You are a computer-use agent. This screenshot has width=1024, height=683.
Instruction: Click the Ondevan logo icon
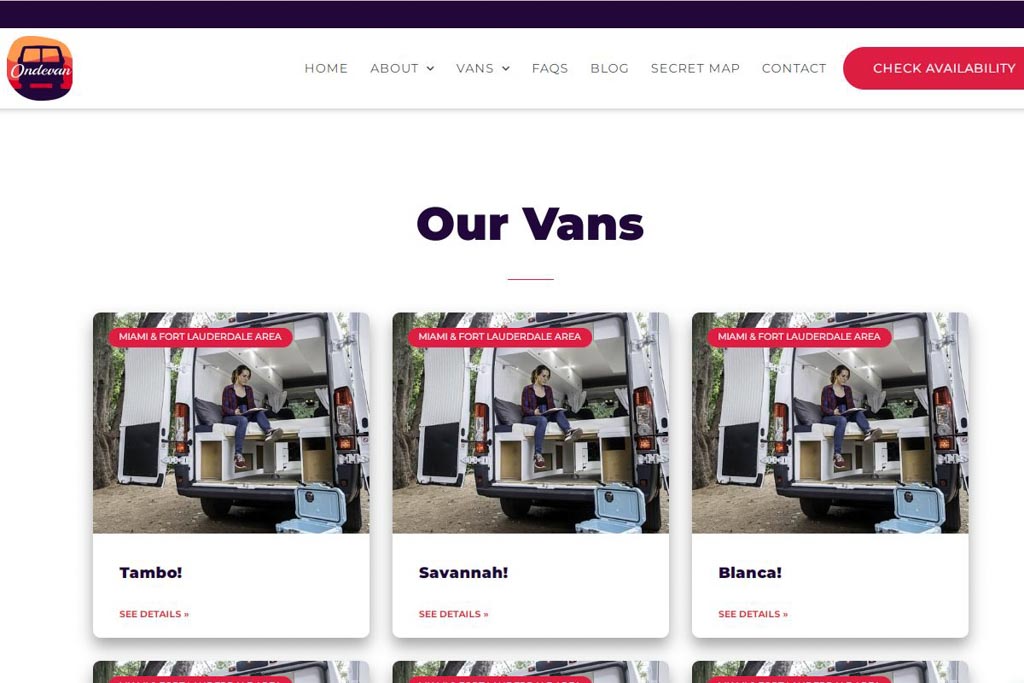tap(40, 69)
